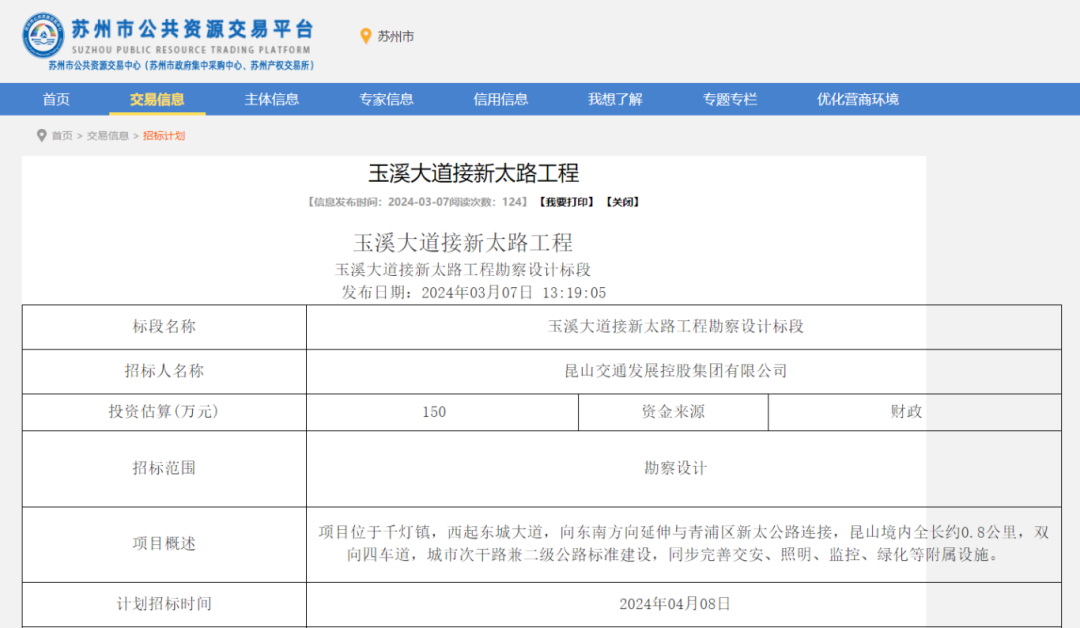Open the 专家信息 menu item
The width and height of the screenshot is (1080, 628).
click(x=386, y=99)
